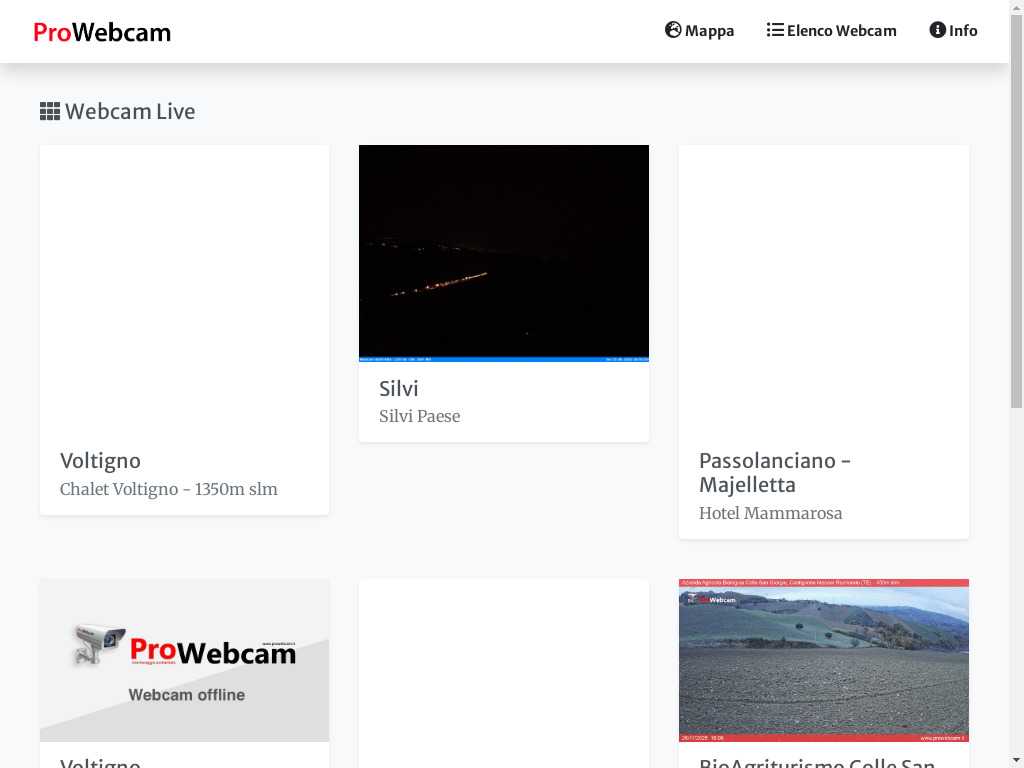Click the Silvi Paese subtitle
Screen dimensions: 1024x768
[x=419, y=417]
